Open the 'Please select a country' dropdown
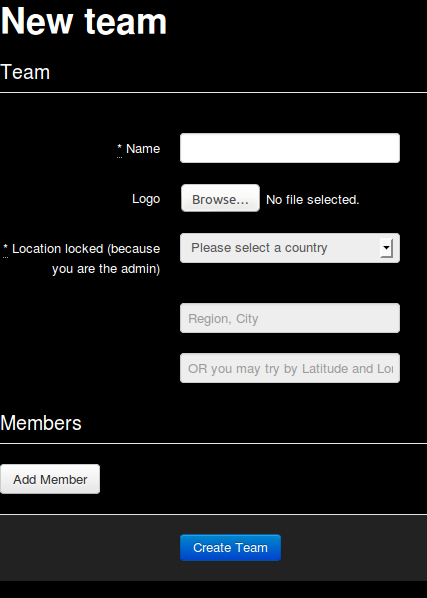The height and width of the screenshot is (598, 427). [x=290, y=248]
